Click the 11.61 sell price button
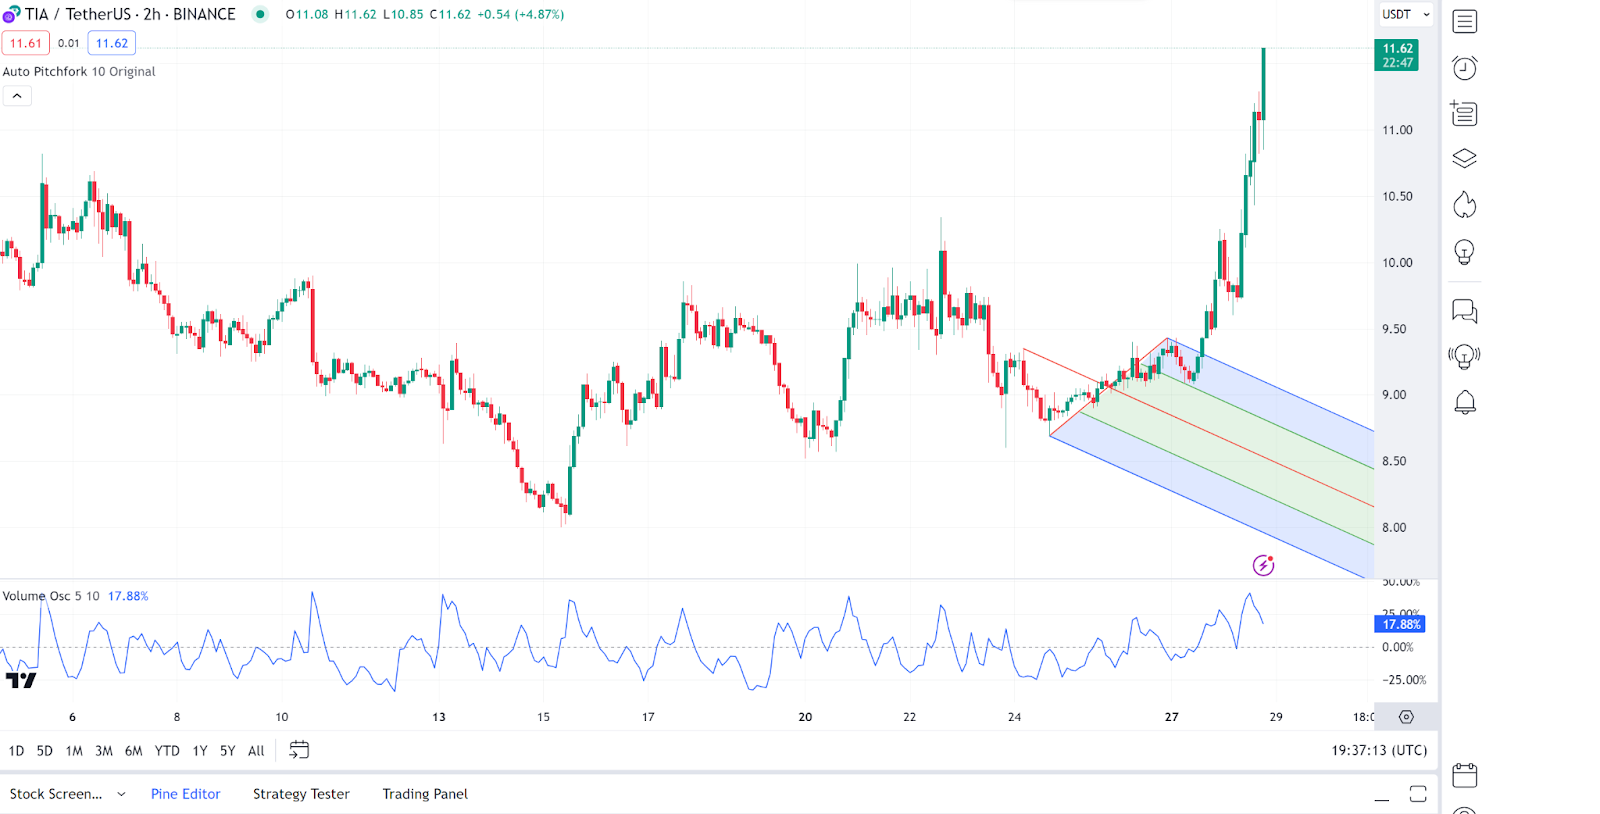Viewport: 1600px width, 814px height. pos(26,43)
